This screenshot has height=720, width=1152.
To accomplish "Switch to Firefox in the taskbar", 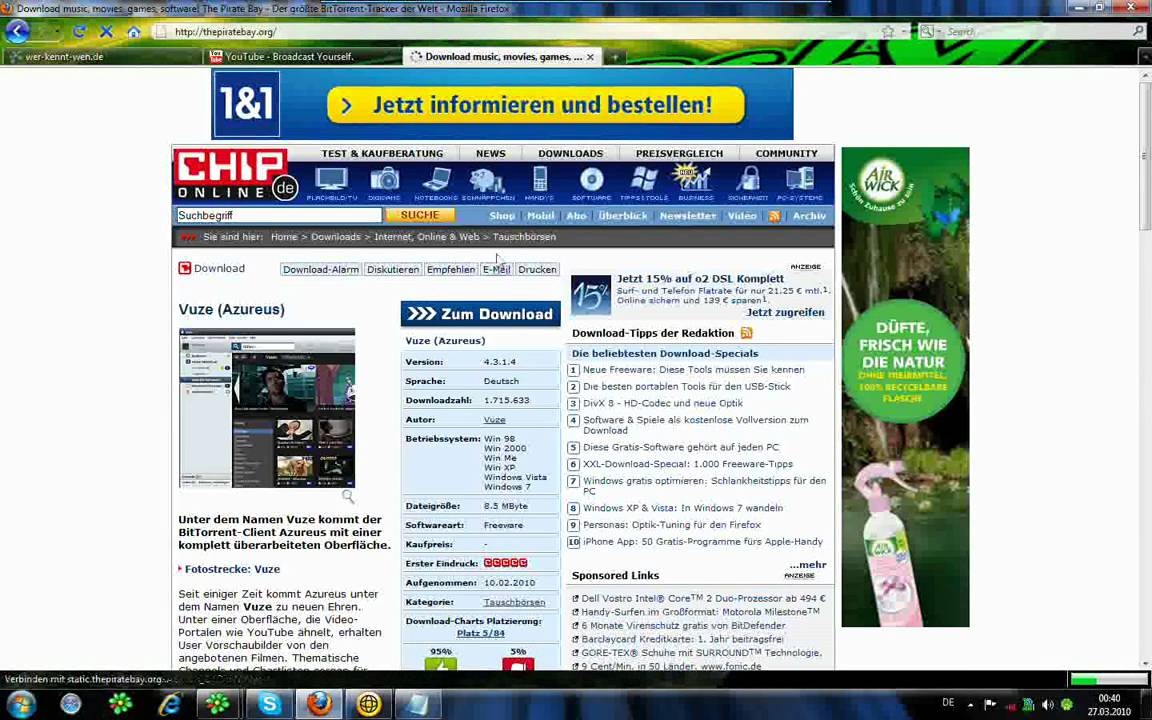I will [319, 704].
